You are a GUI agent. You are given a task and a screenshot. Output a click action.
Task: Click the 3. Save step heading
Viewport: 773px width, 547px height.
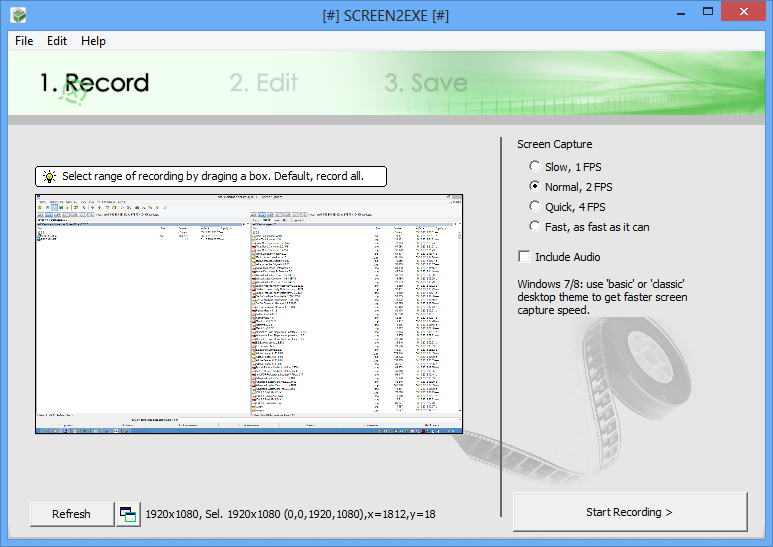426,83
